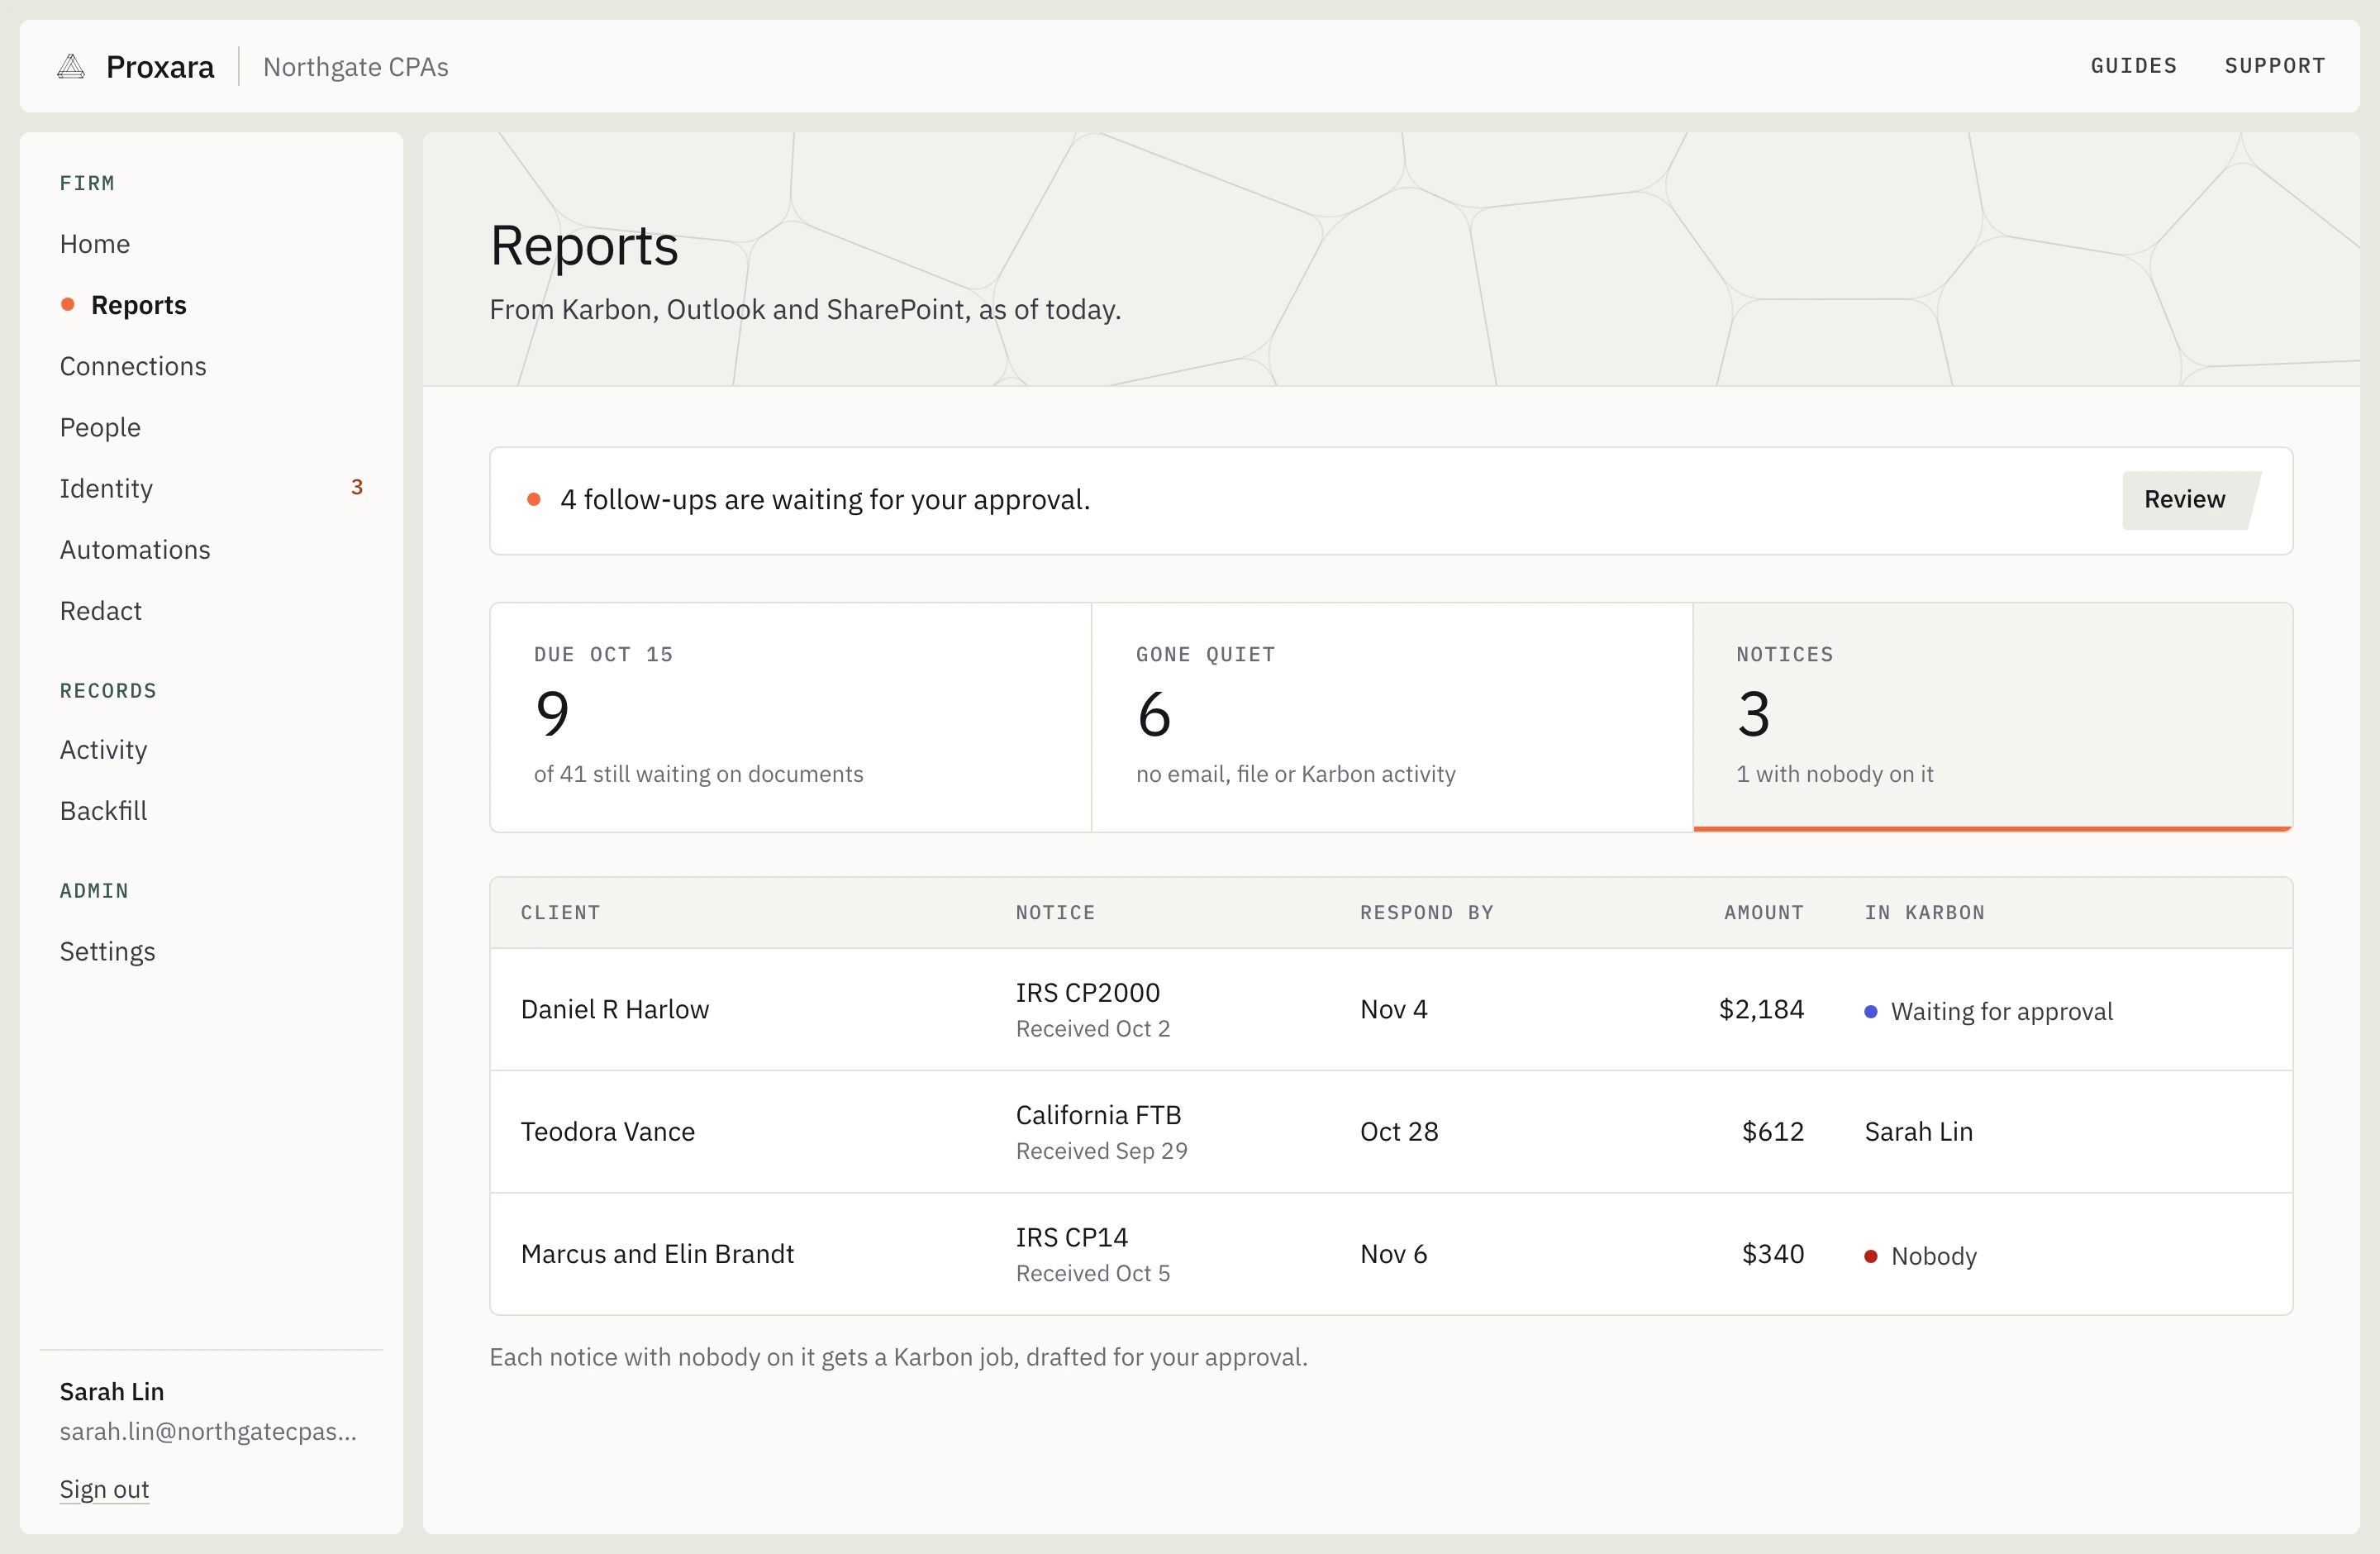
Task: Click the Proxara triangle logo icon
Action: pos(71,67)
